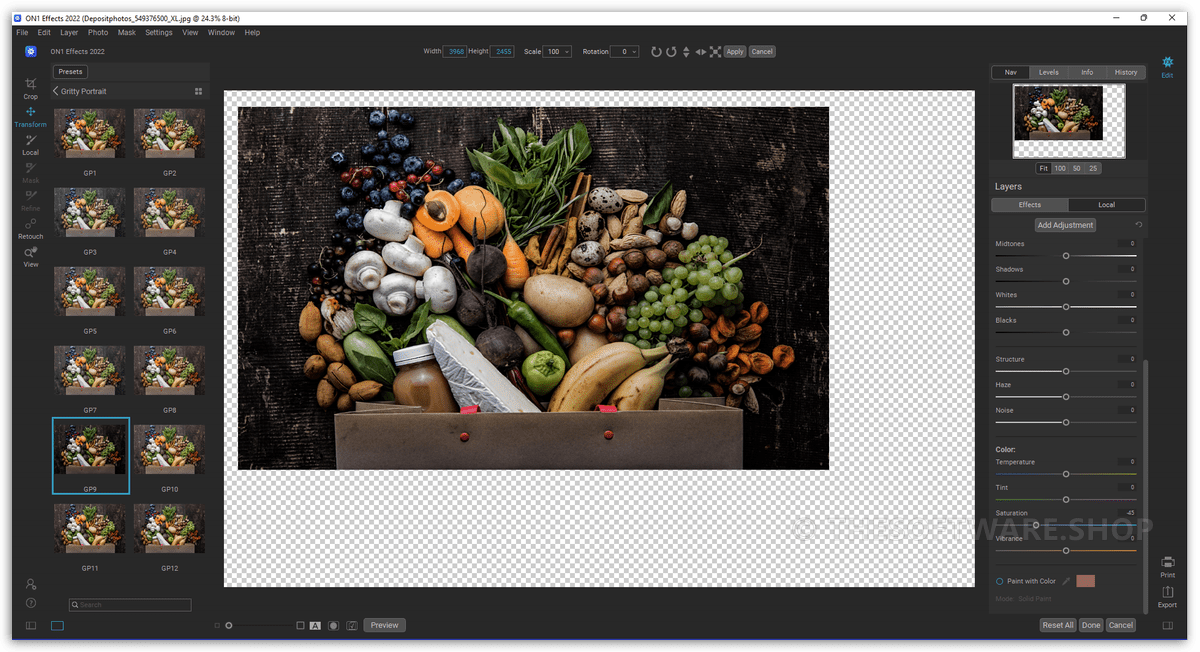Click the Paint with Color swatch
The image size is (1200, 652).
(1086, 581)
